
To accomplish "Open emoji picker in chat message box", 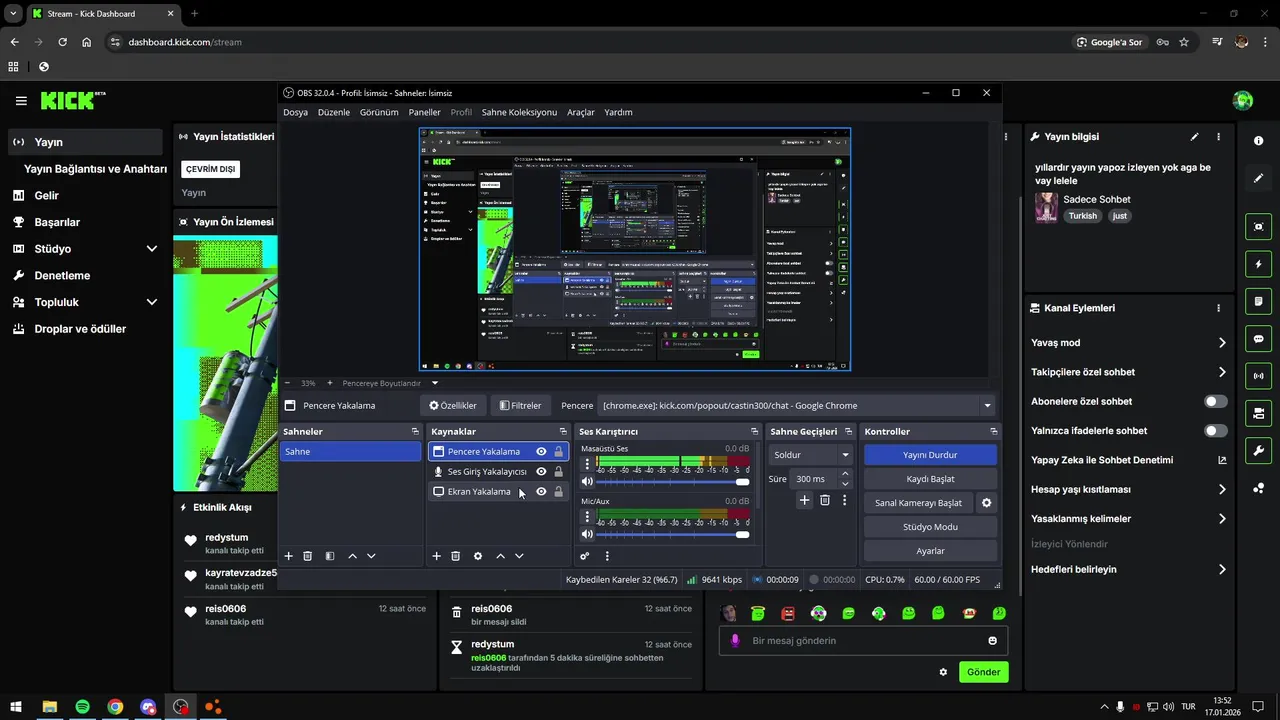I will click(993, 641).
